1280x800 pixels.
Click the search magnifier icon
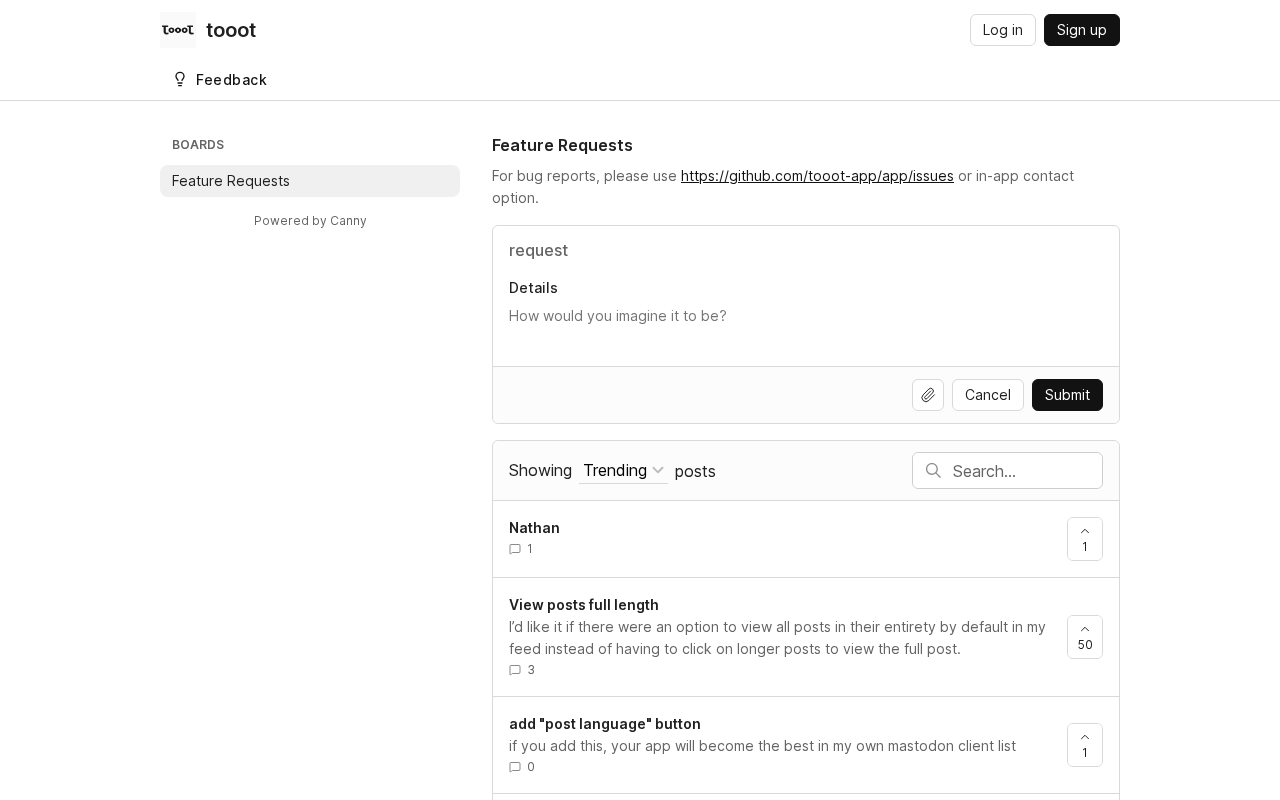click(x=933, y=470)
